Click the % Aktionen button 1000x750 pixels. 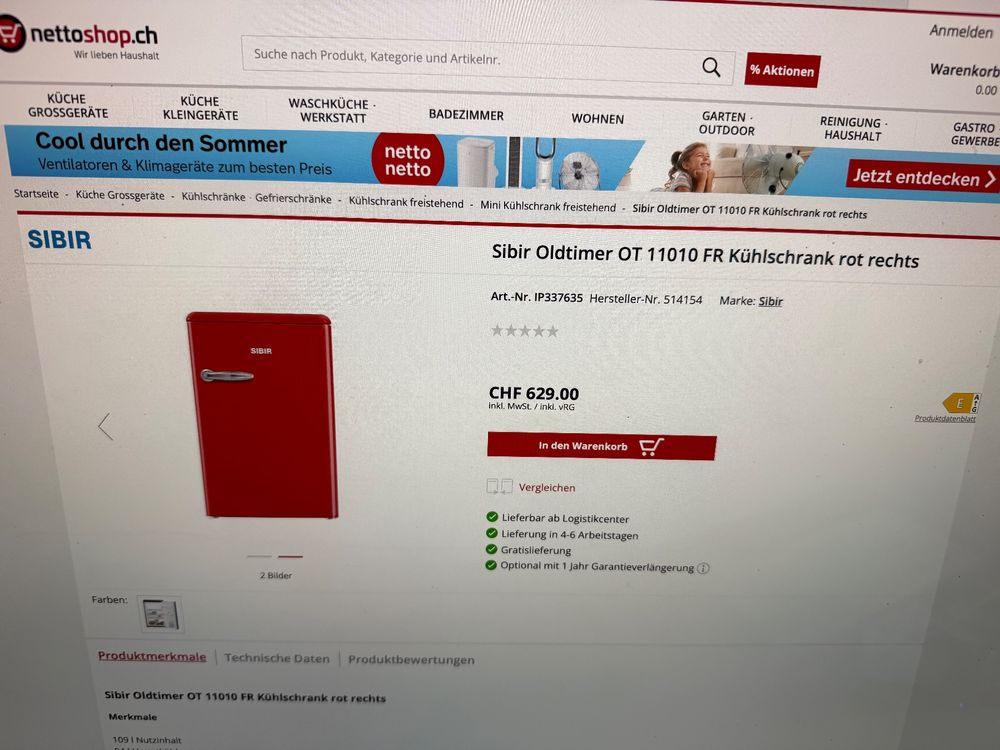[x=783, y=70]
